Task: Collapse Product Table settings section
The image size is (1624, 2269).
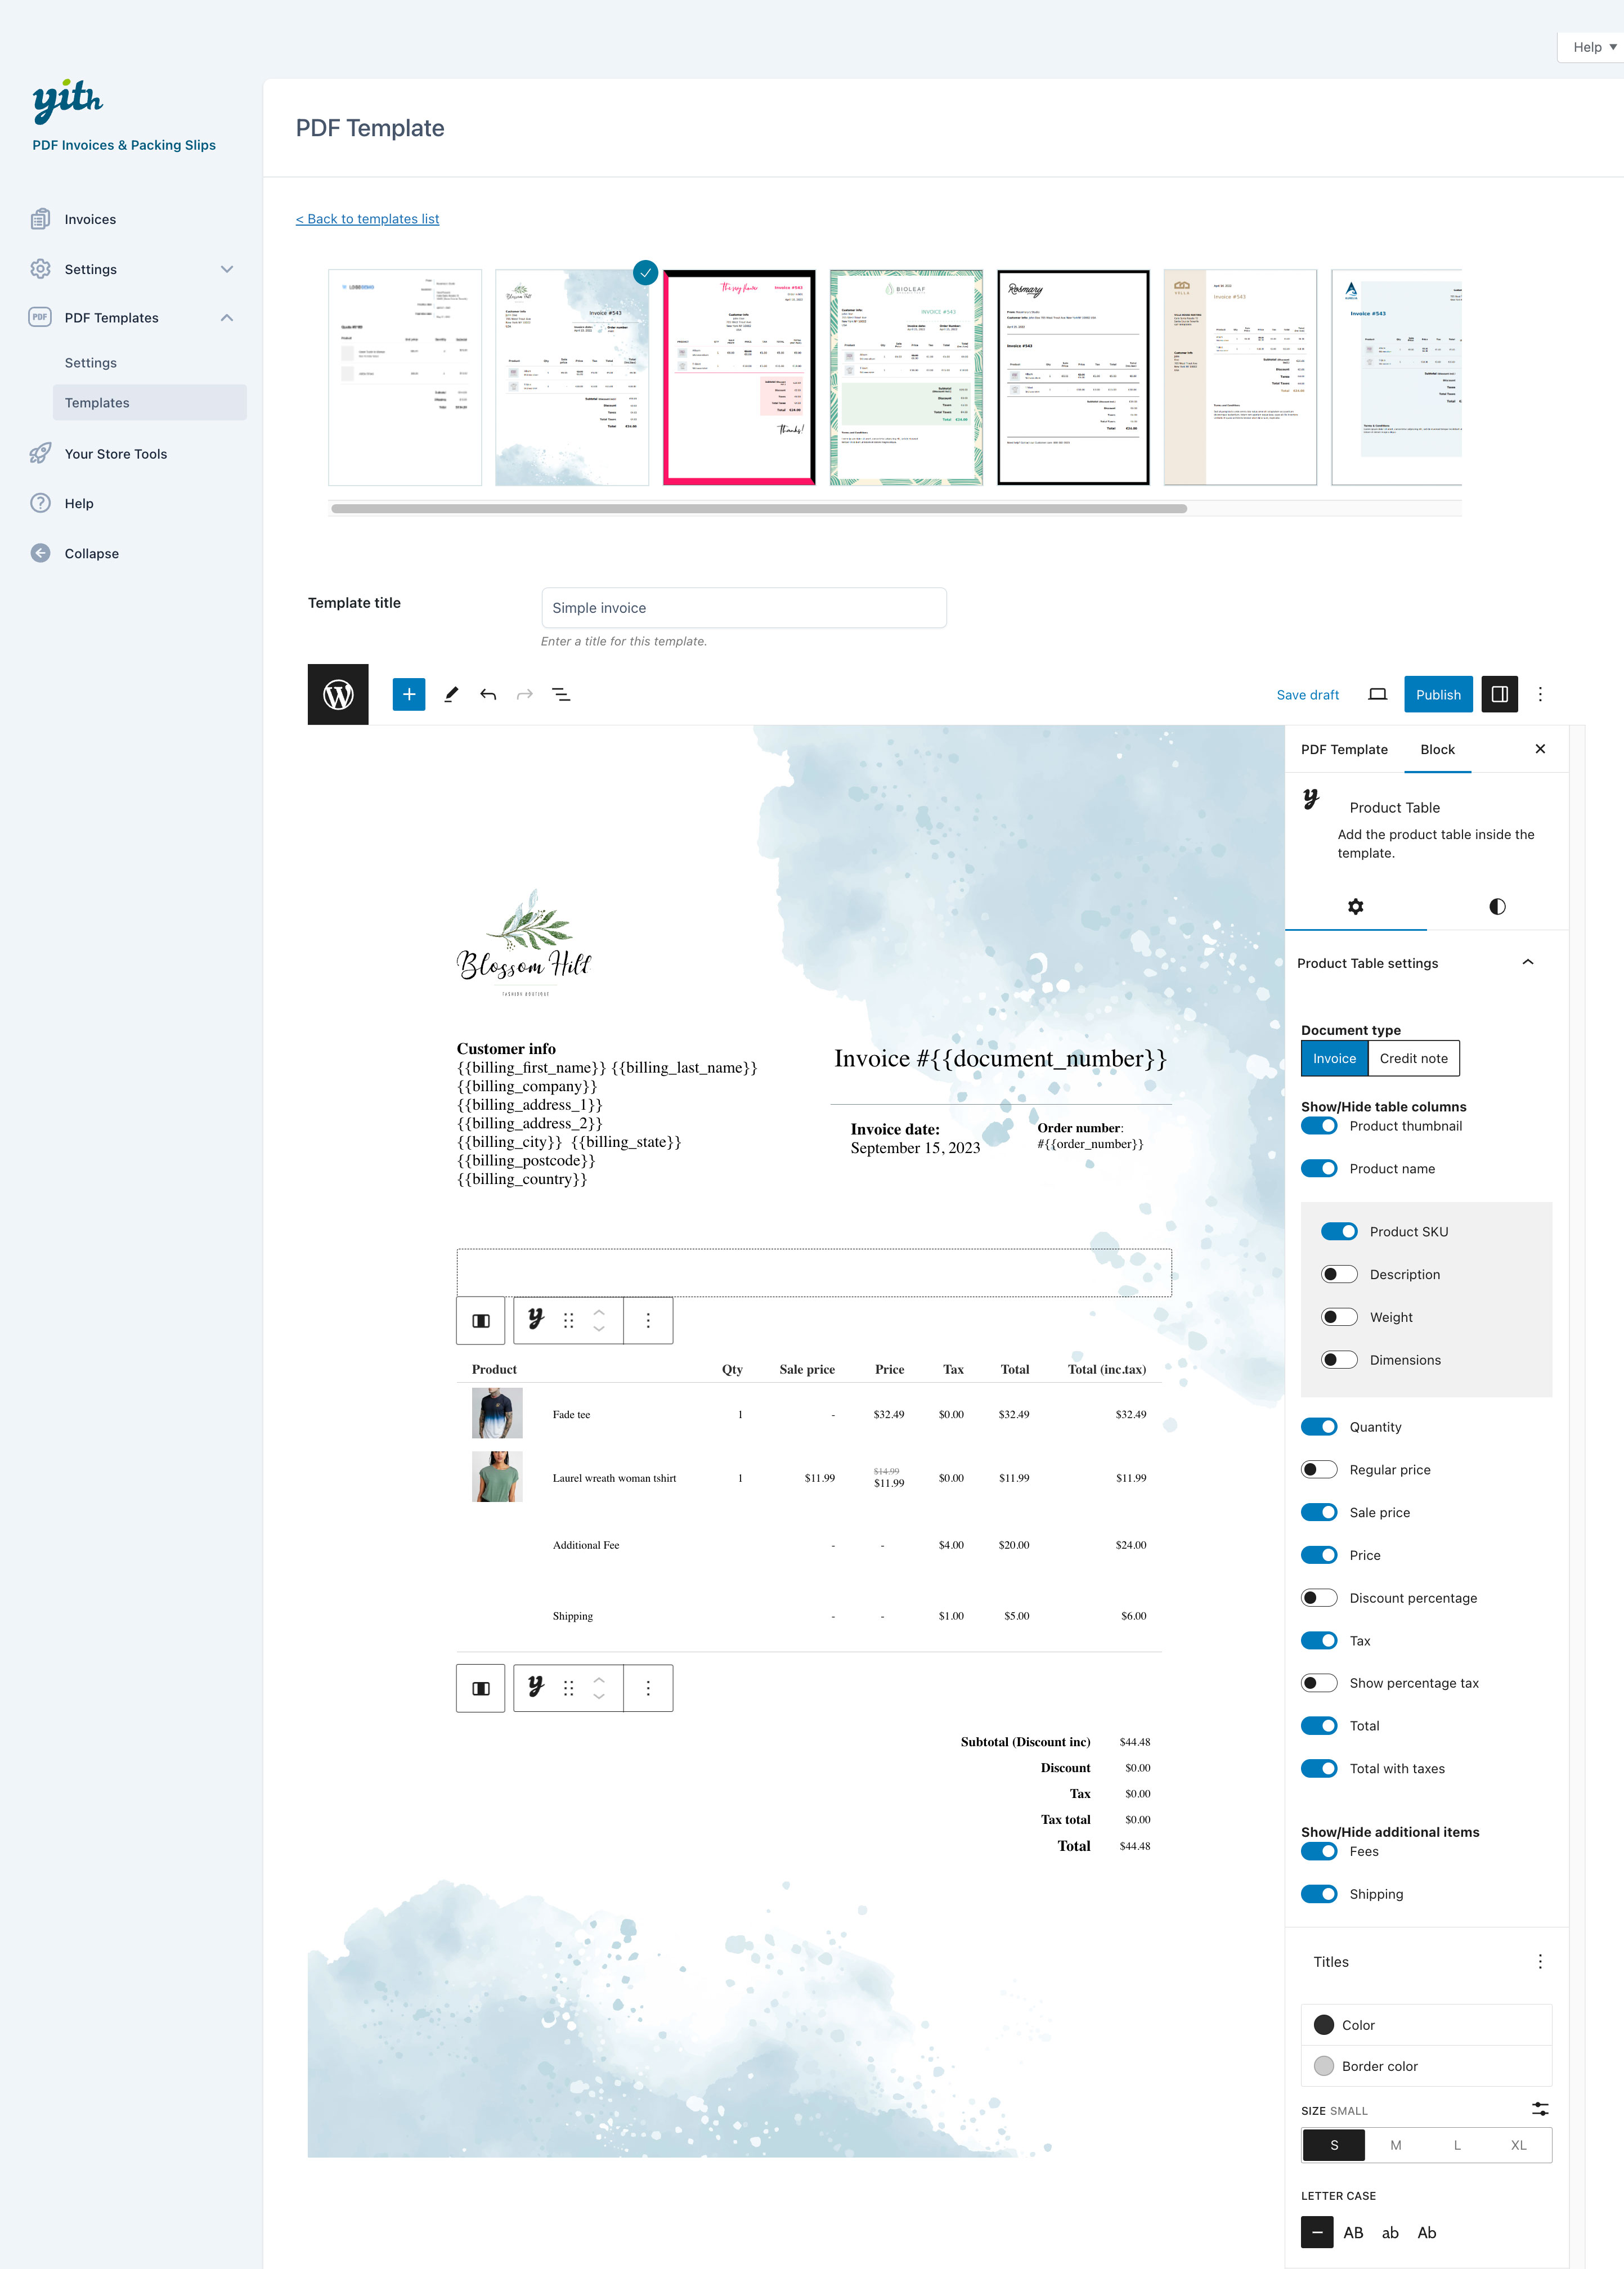Action: pyautogui.click(x=1527, y=962)
